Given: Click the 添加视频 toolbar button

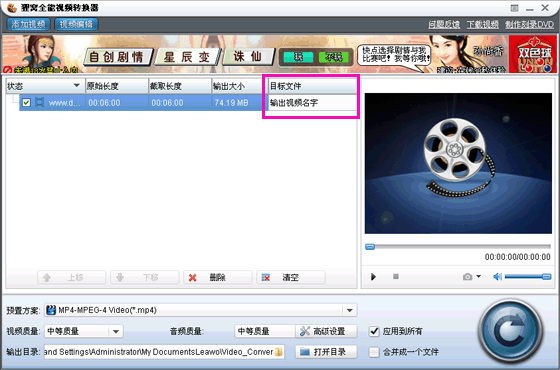Looking at the screenshot, I should point(28,24).
